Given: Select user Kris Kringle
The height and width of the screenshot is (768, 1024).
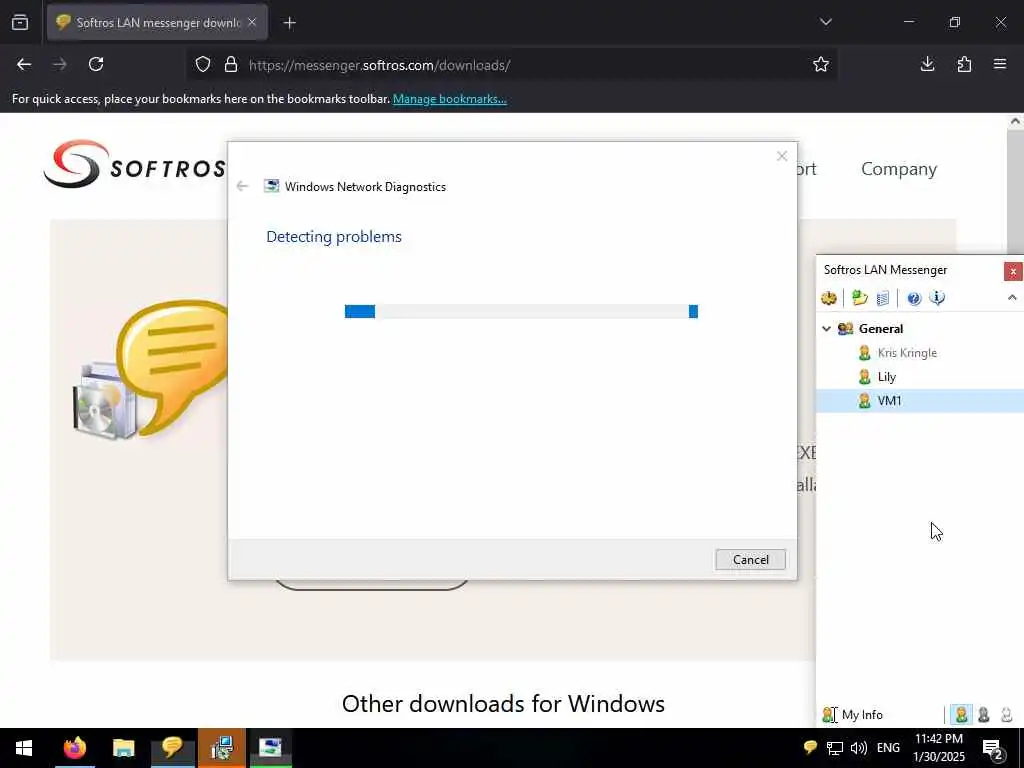Looking at the screenshot, I should click(x=906, y=353).
